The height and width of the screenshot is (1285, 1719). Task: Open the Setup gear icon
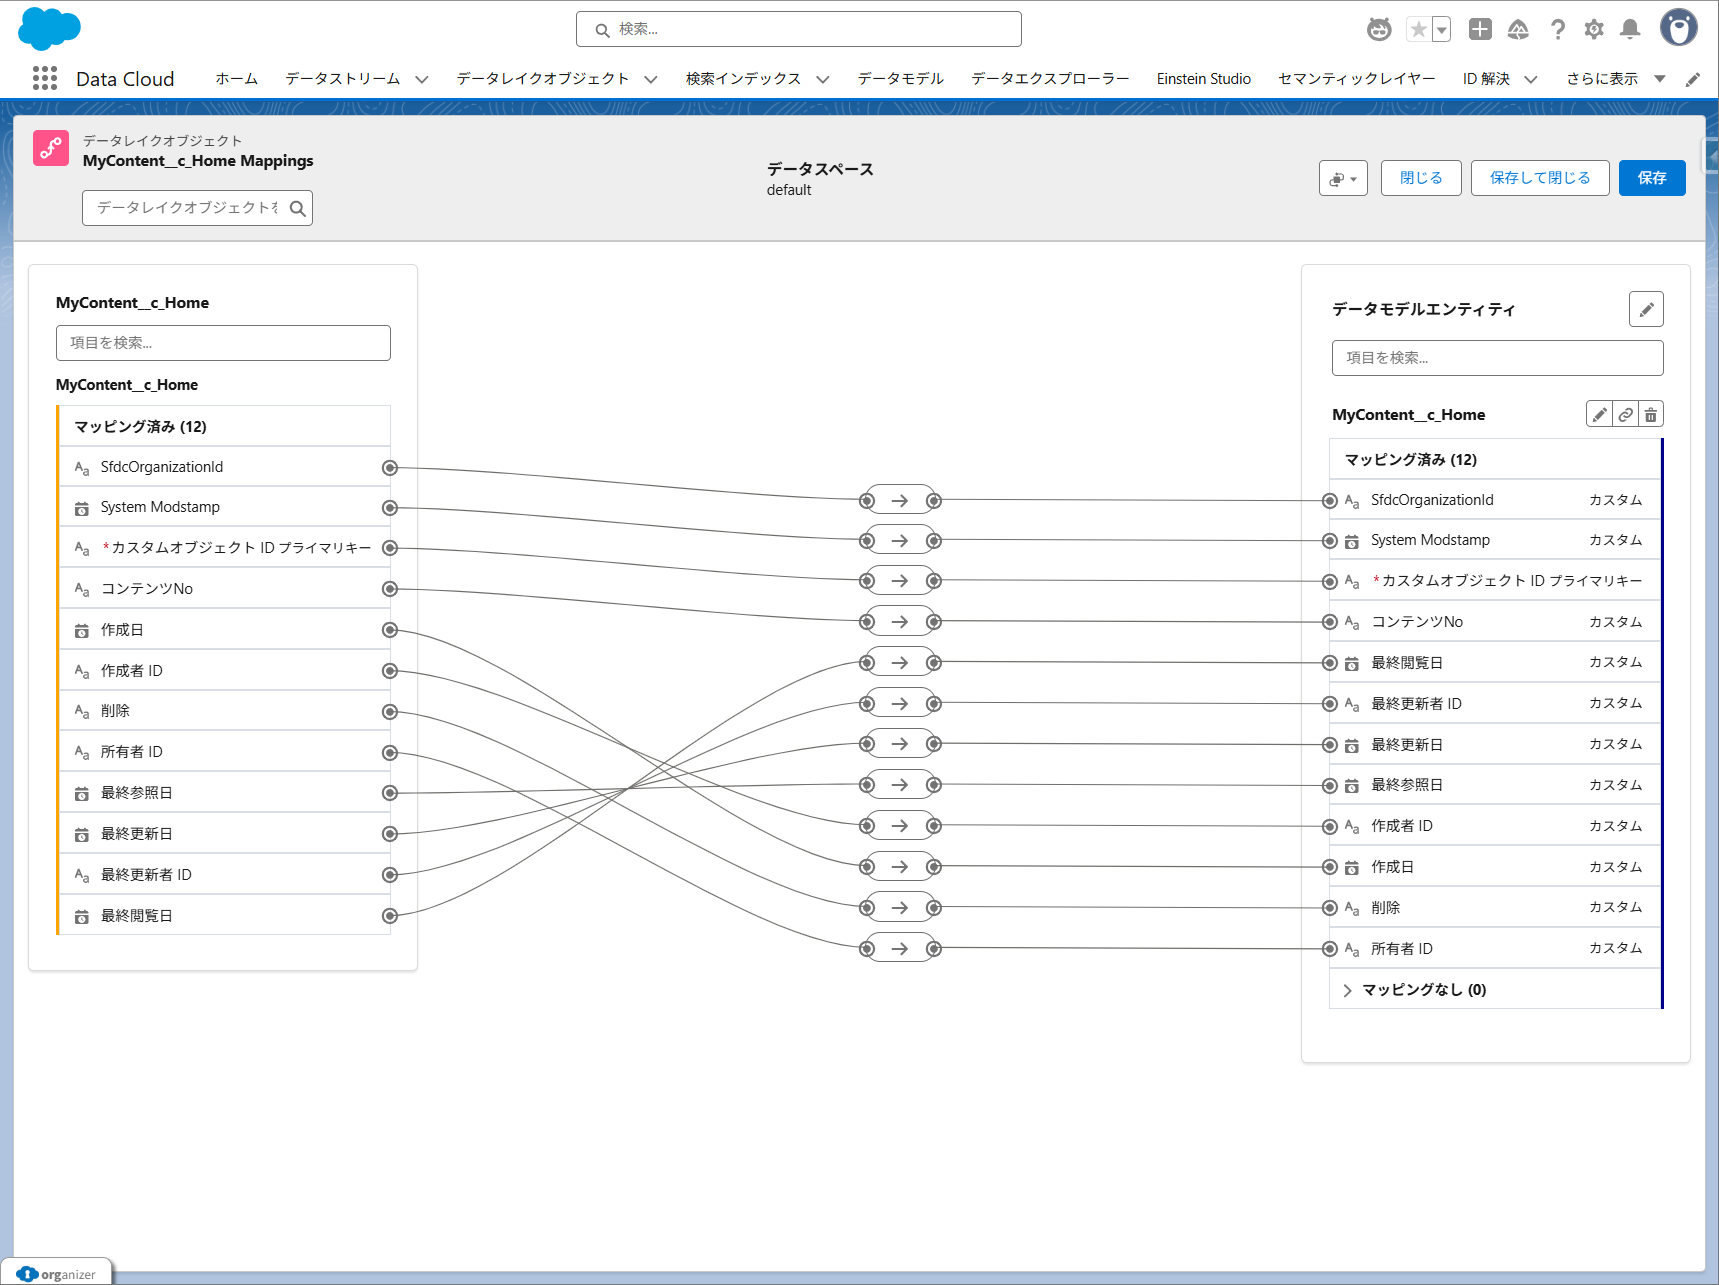pos(1594,29)
